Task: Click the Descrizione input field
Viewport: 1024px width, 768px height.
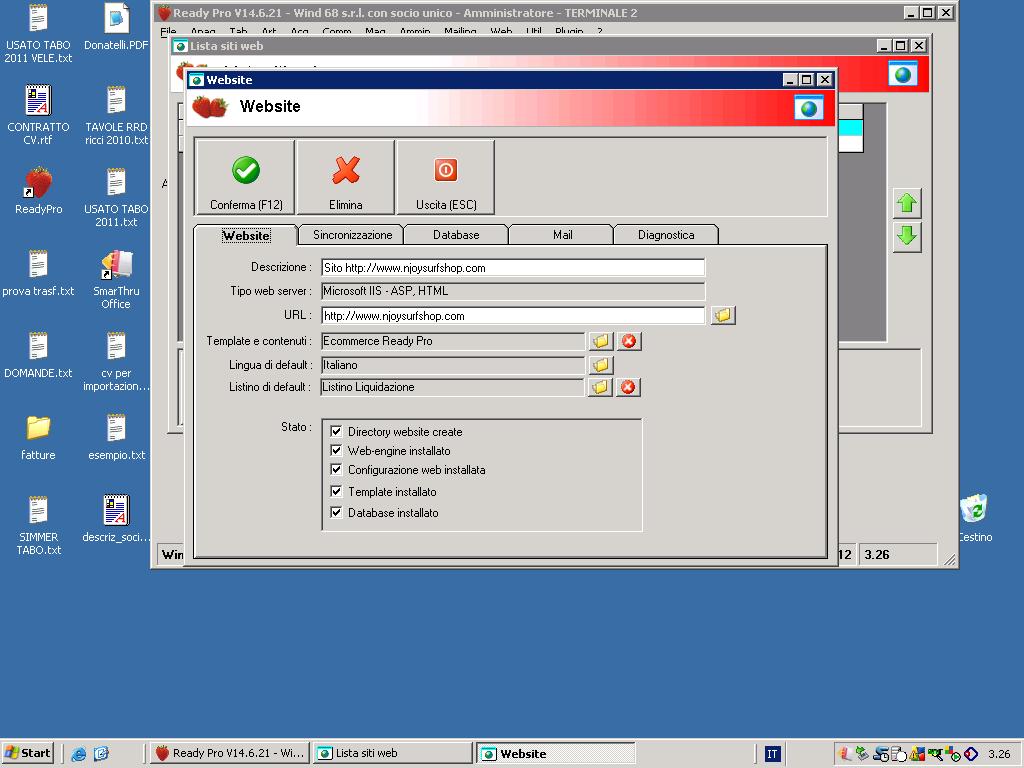Action: pos(513,268)
